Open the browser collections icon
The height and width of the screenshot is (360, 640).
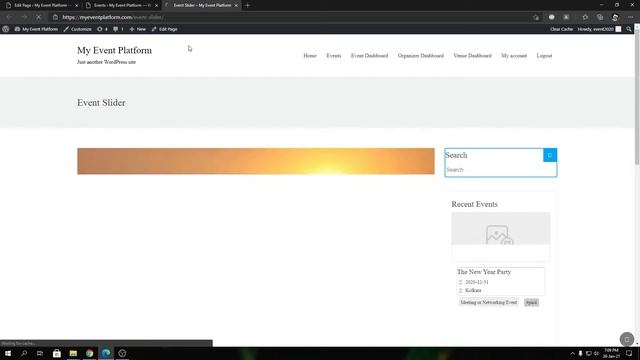[x=600, y=17]
